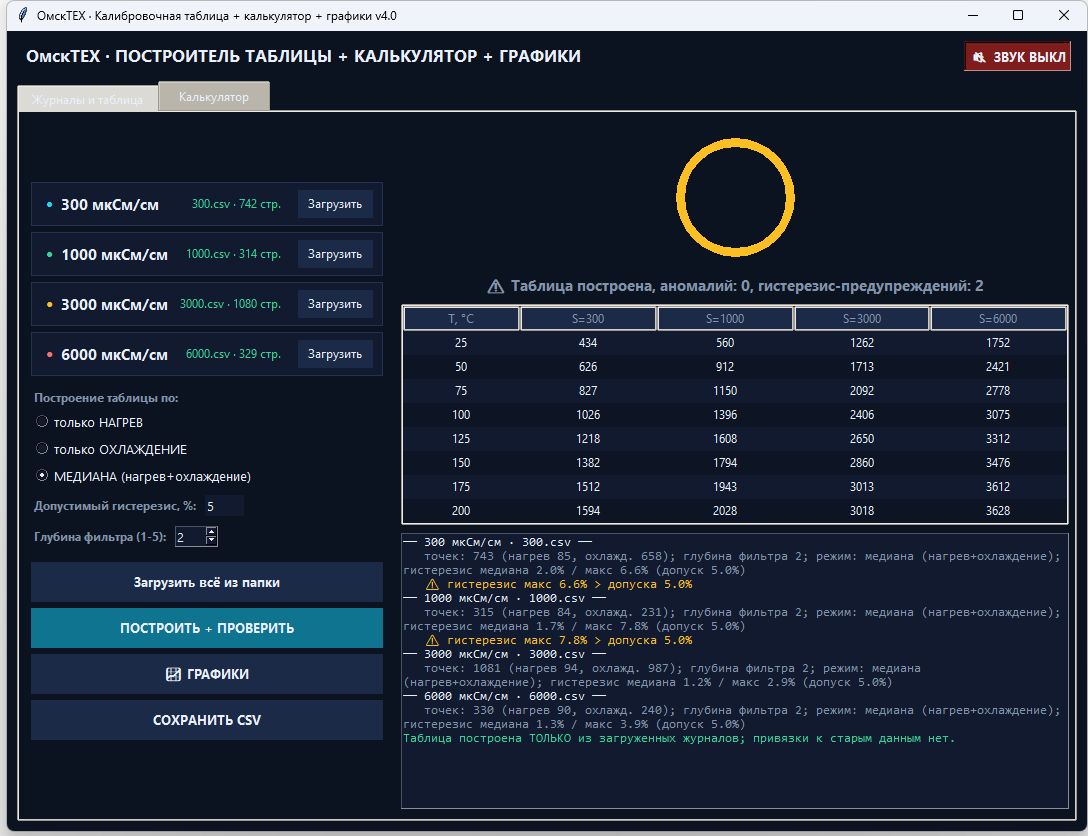This screenshot has height=836, width=1088.
Task: Click the 3000.csv · 1080 стр. file label
Action: pyautogui.click(x=230, y=304)
